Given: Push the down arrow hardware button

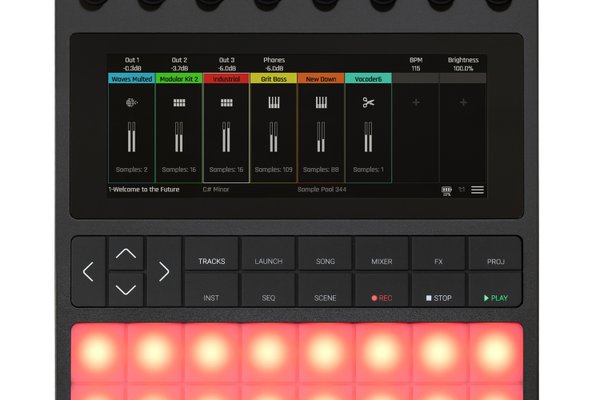Looking at the screenshot, I should click(x=126, y=289).
